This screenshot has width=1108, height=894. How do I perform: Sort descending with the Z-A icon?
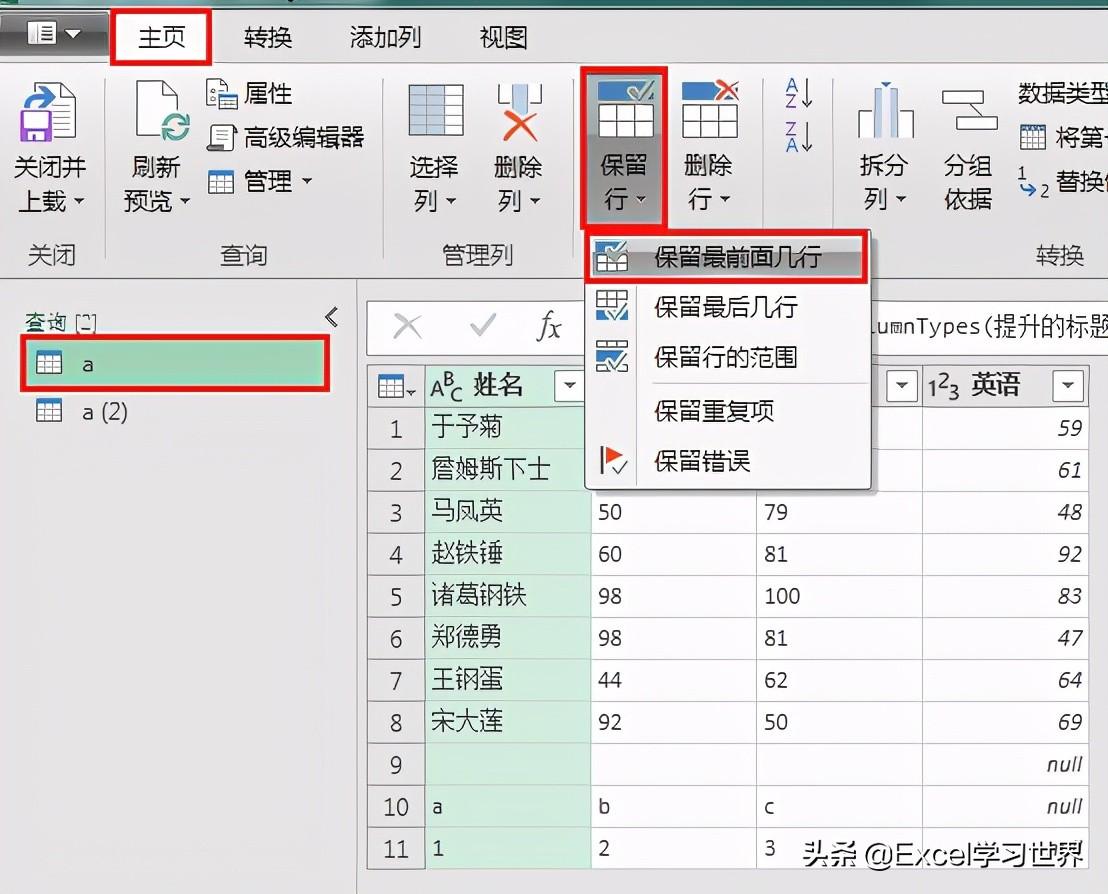(799, 137)
